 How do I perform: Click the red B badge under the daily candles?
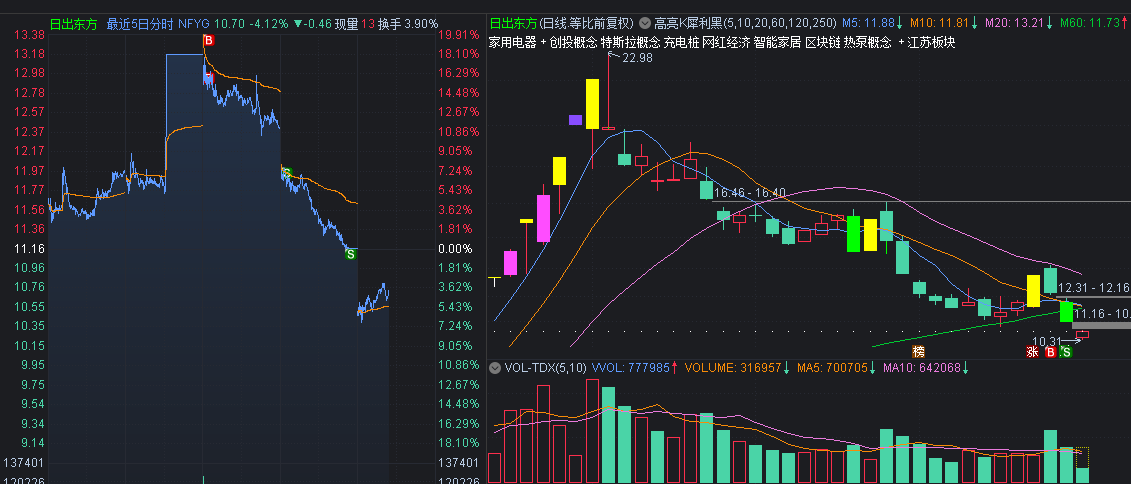click(1050, 351)
